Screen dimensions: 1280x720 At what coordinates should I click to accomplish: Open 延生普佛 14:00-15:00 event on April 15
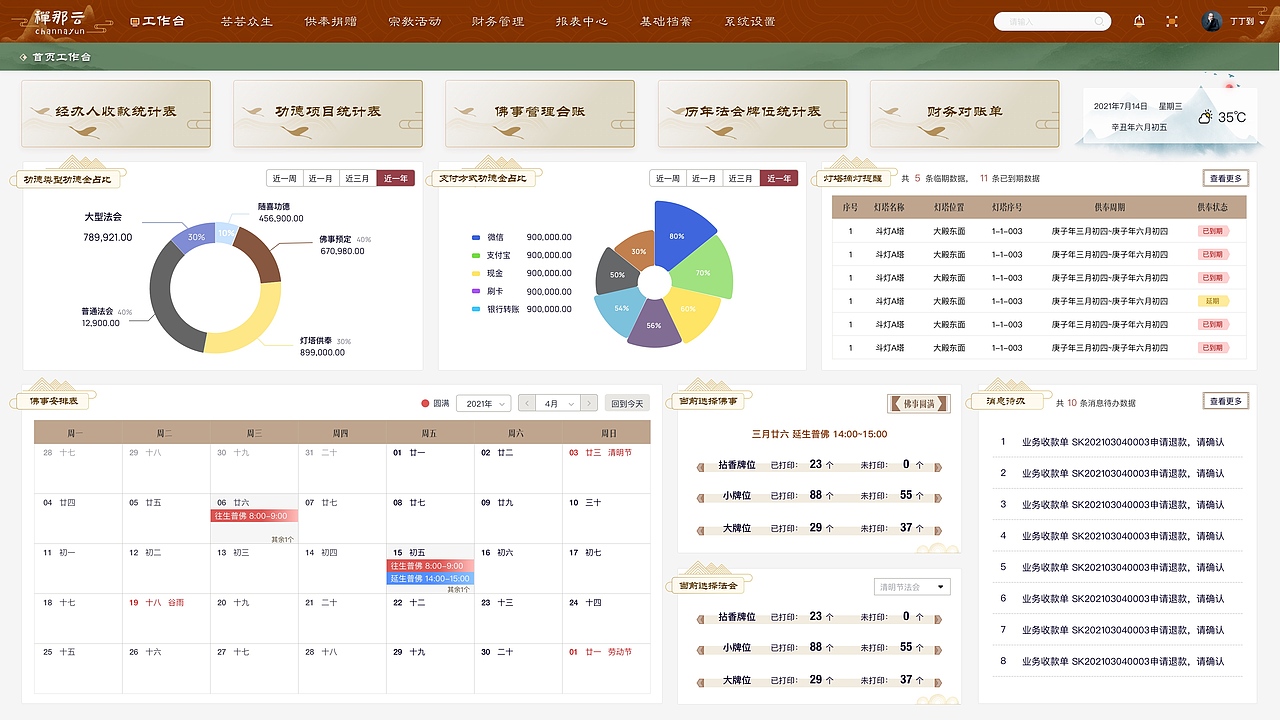pyautogui.click(x=430, y=578)
